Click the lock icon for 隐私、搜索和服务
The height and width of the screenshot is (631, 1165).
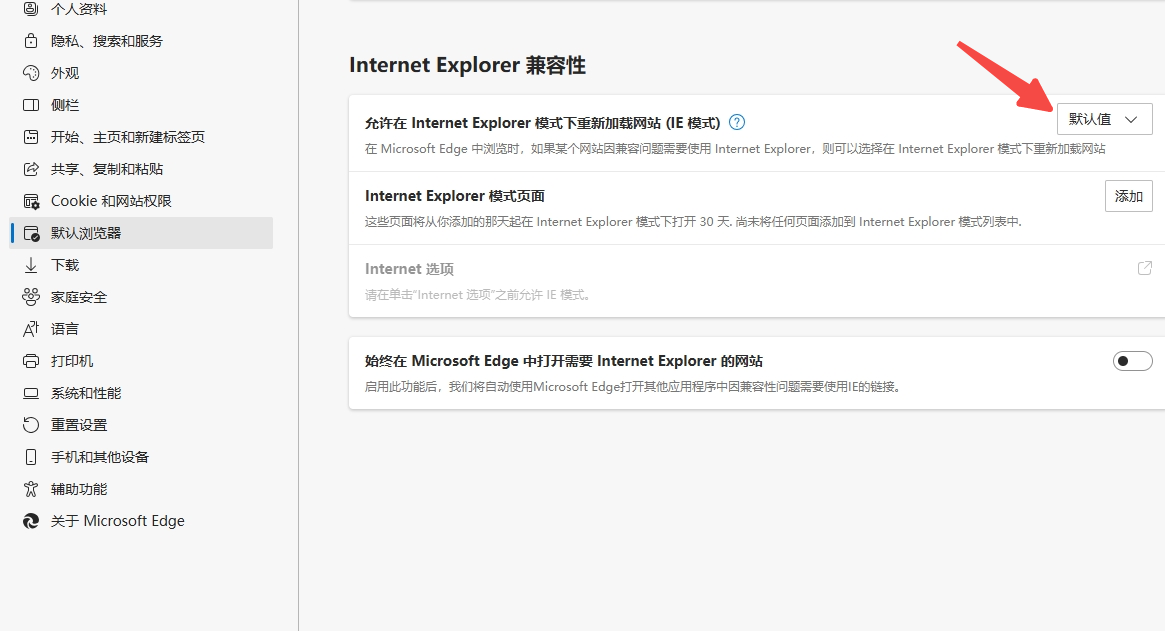30,41
